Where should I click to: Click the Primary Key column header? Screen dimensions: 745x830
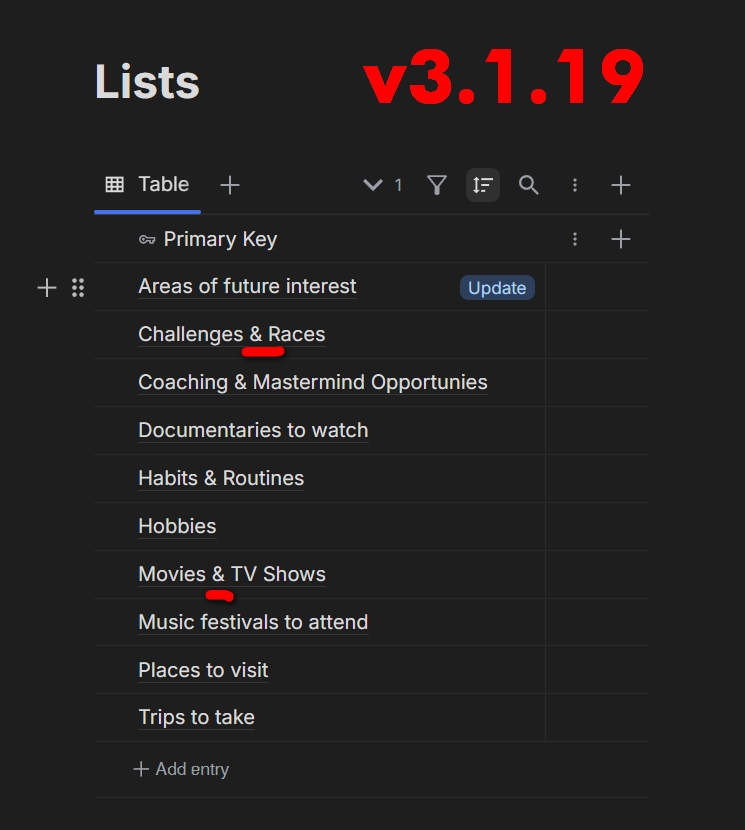point(220,239)
